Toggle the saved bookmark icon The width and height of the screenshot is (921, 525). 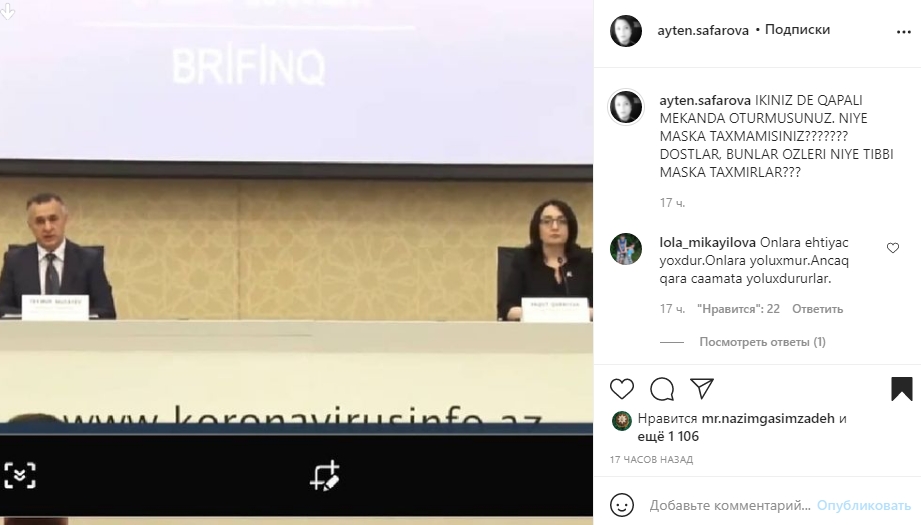pos(902,389)
